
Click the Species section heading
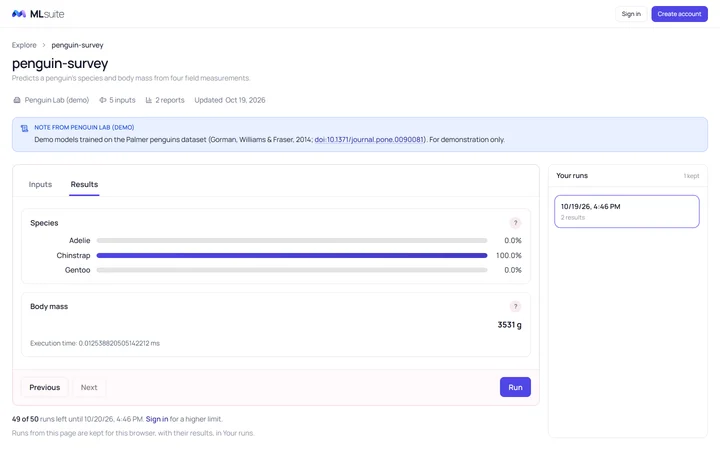(x=44, y=223)
